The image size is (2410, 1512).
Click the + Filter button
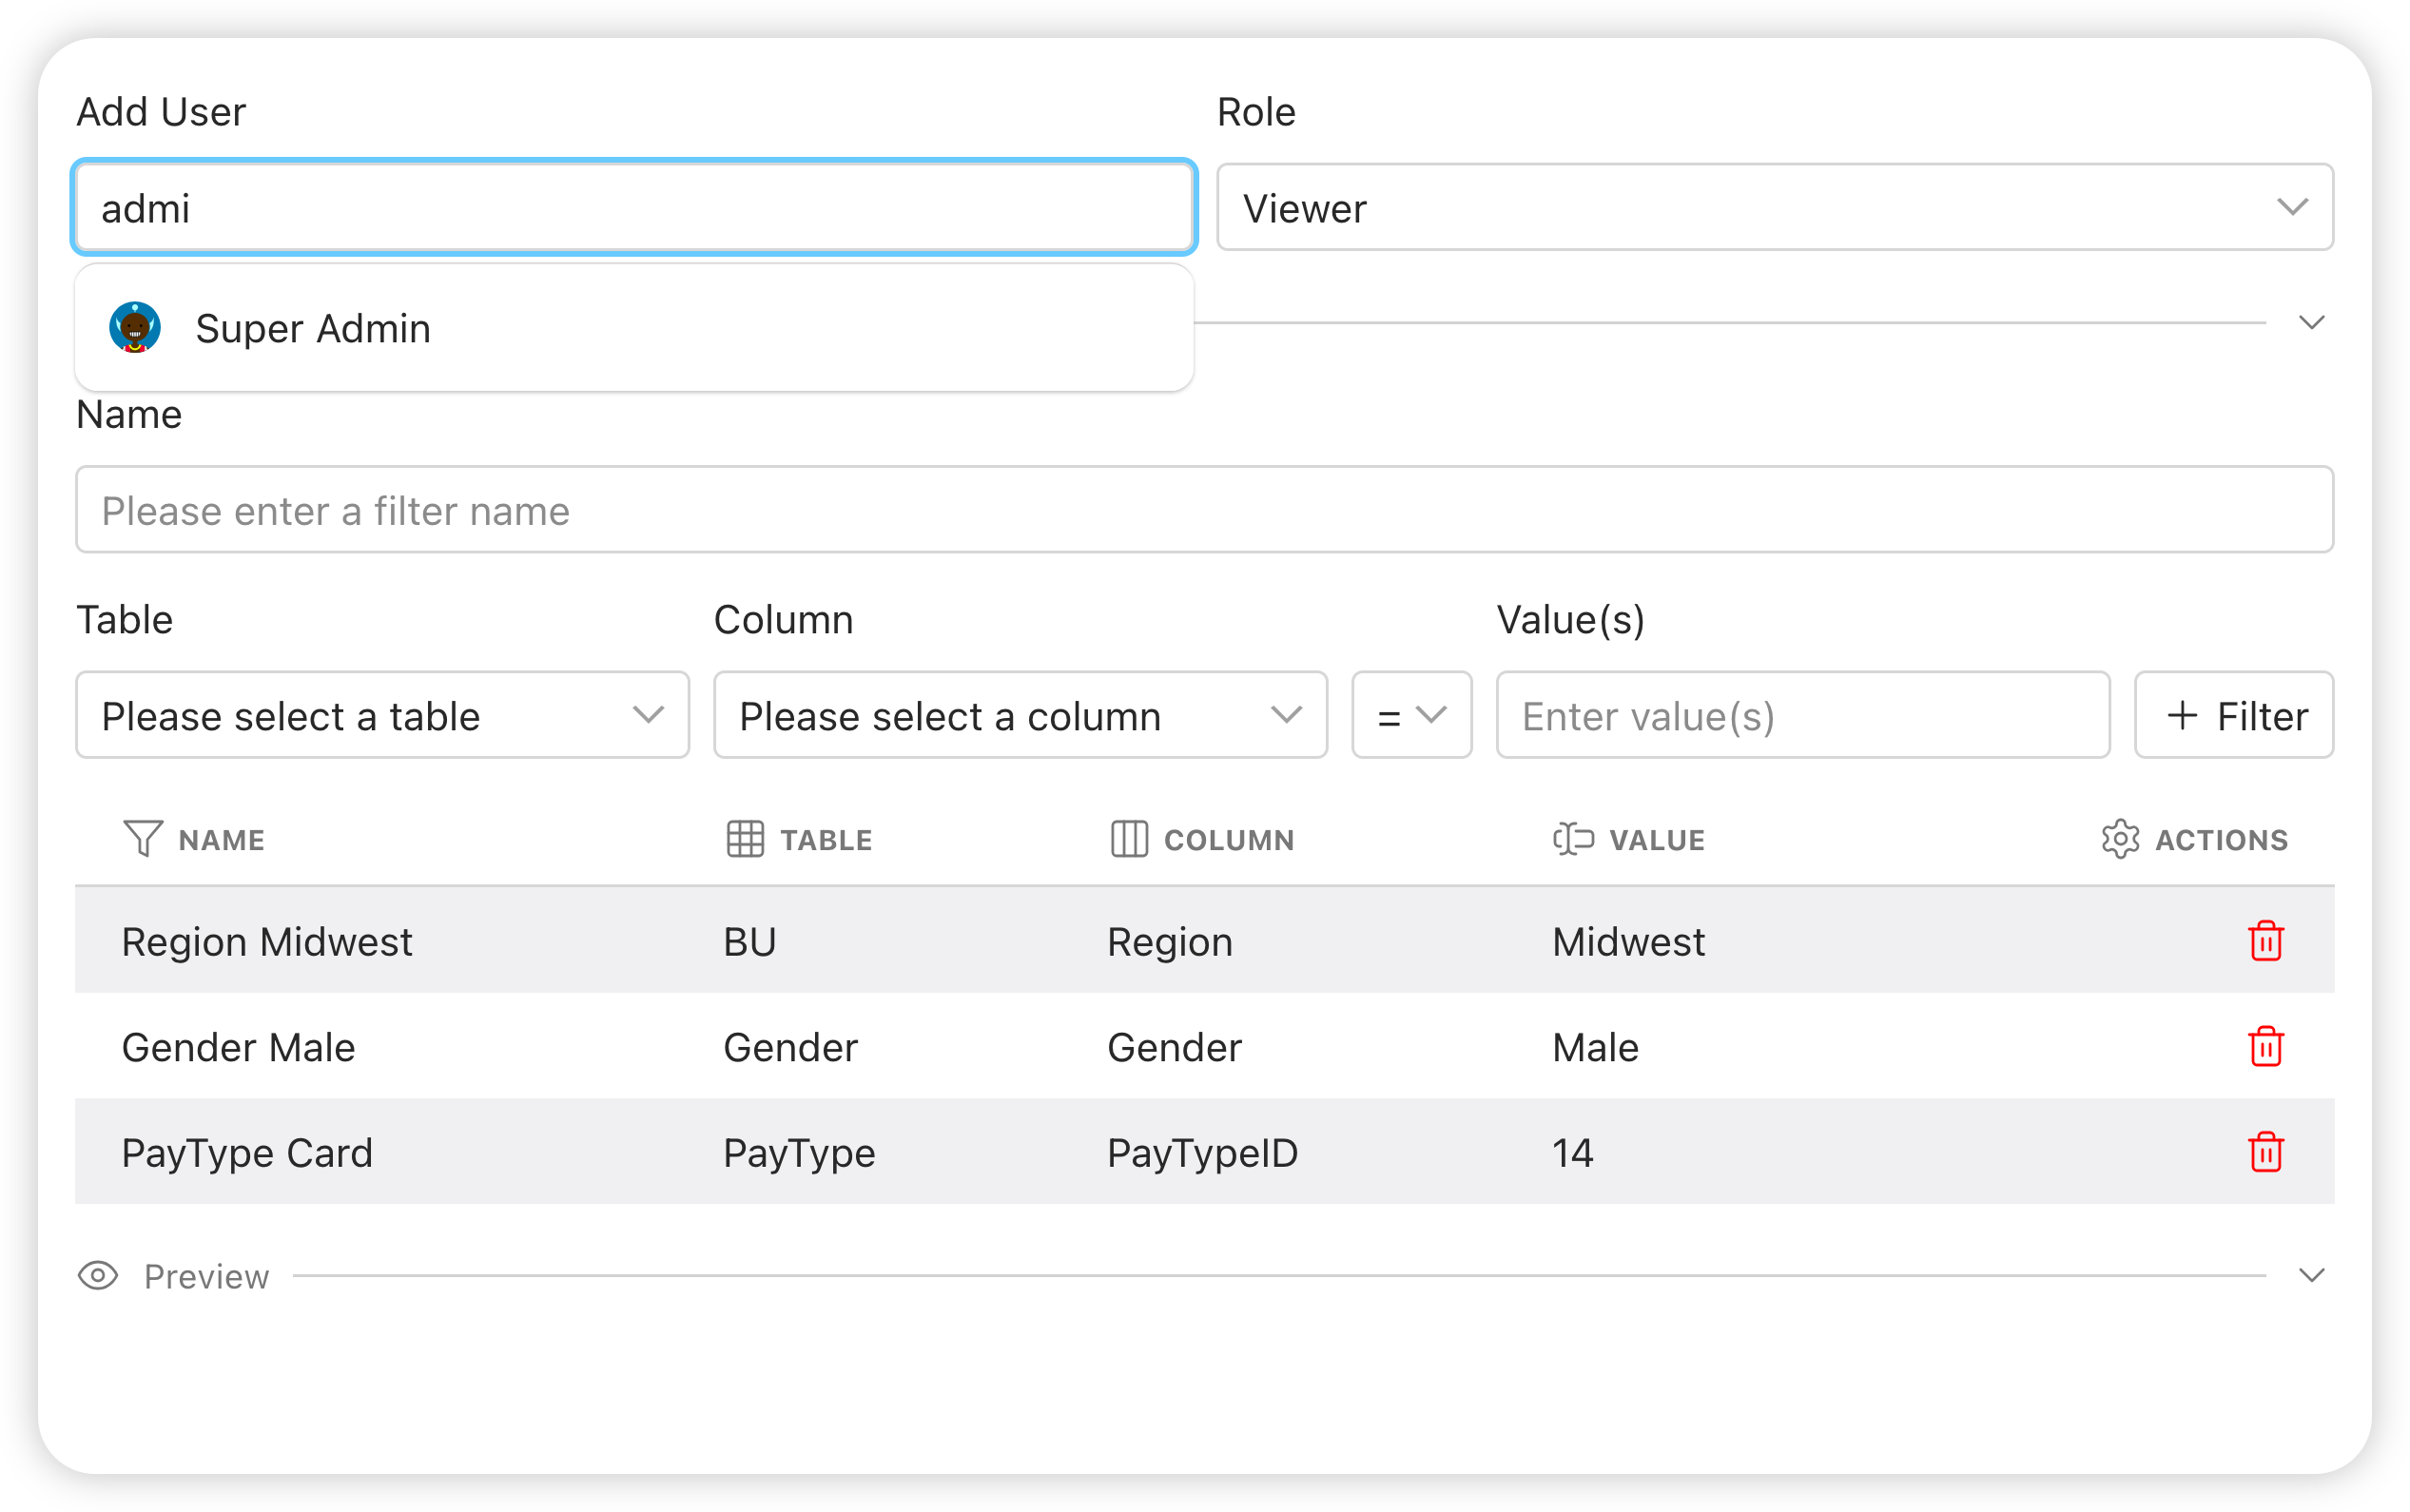(x=2234, y=716)
